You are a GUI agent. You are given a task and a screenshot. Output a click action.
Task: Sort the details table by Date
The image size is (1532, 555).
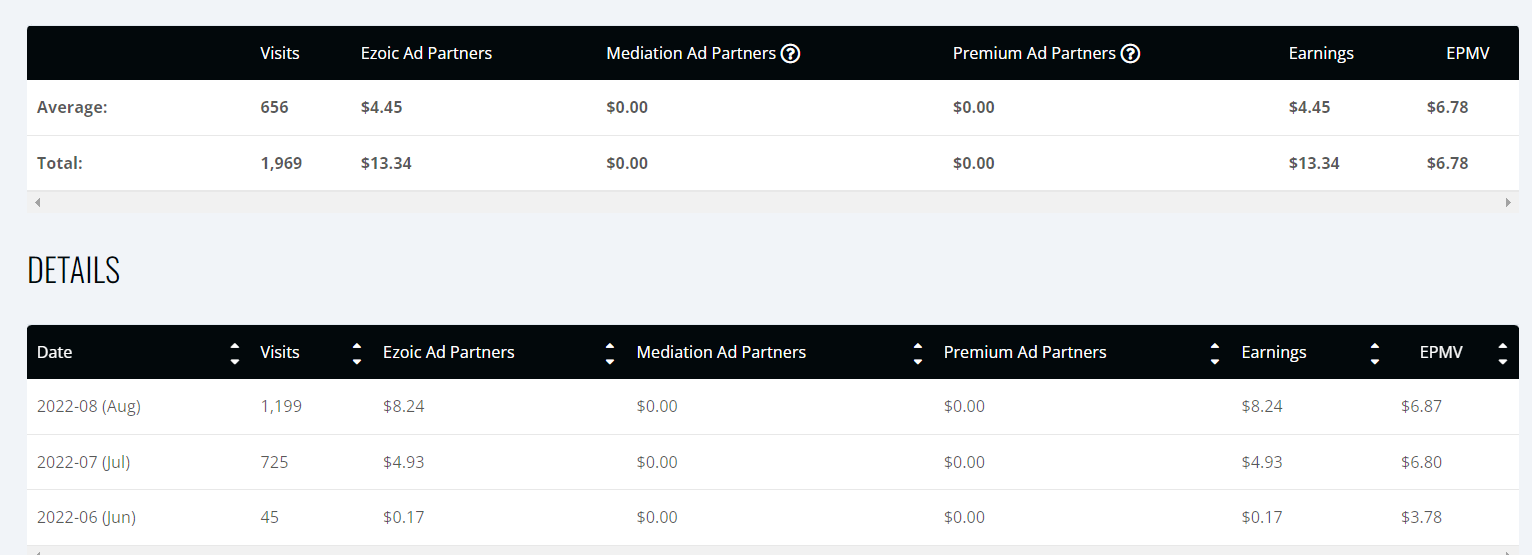[x=234, y=353]
